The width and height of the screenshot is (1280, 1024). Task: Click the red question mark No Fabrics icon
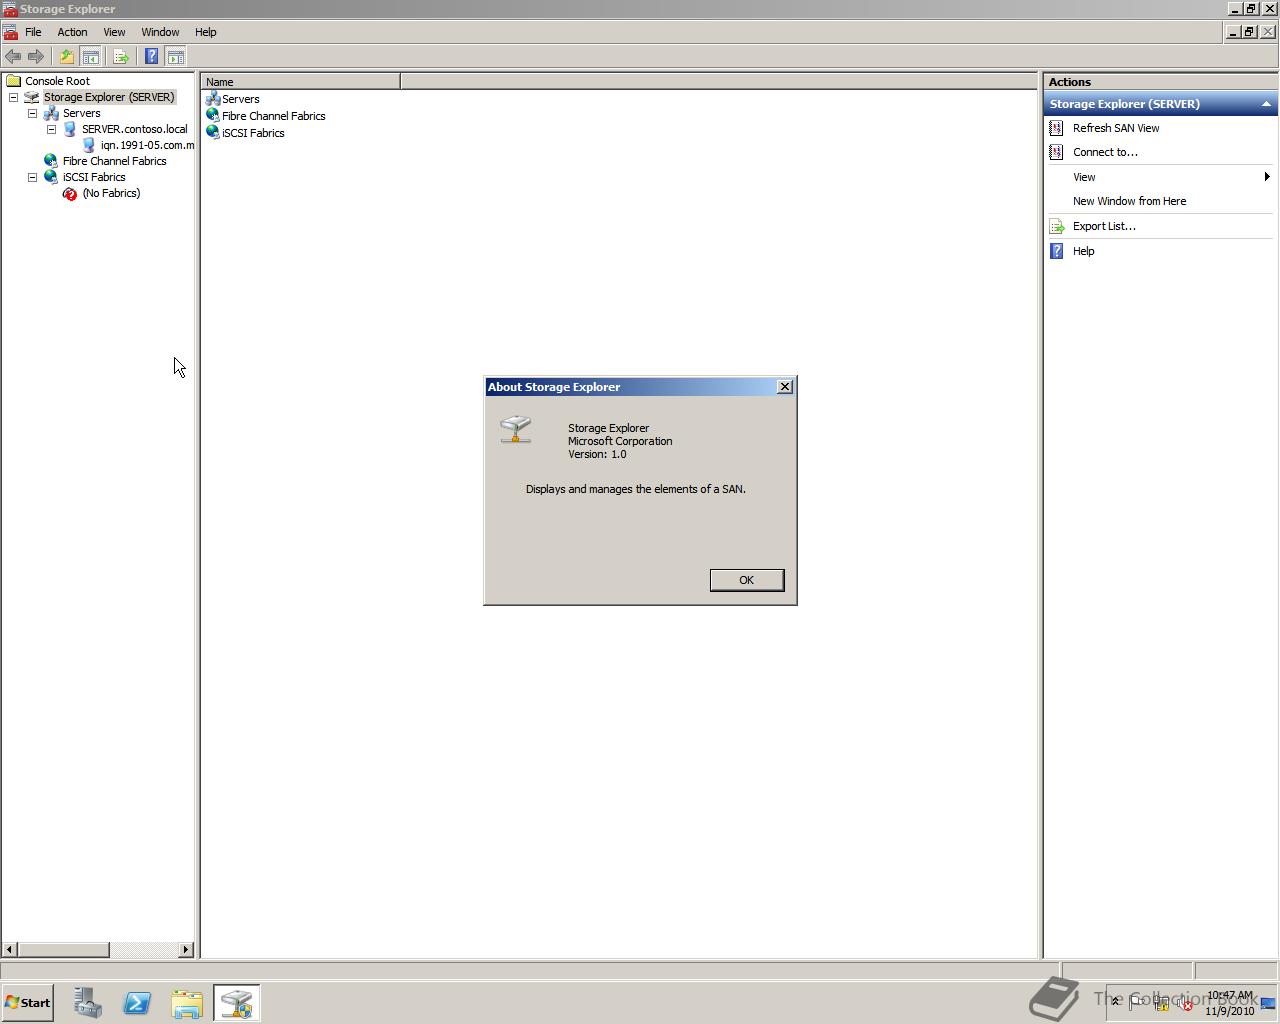pos(70,193)
